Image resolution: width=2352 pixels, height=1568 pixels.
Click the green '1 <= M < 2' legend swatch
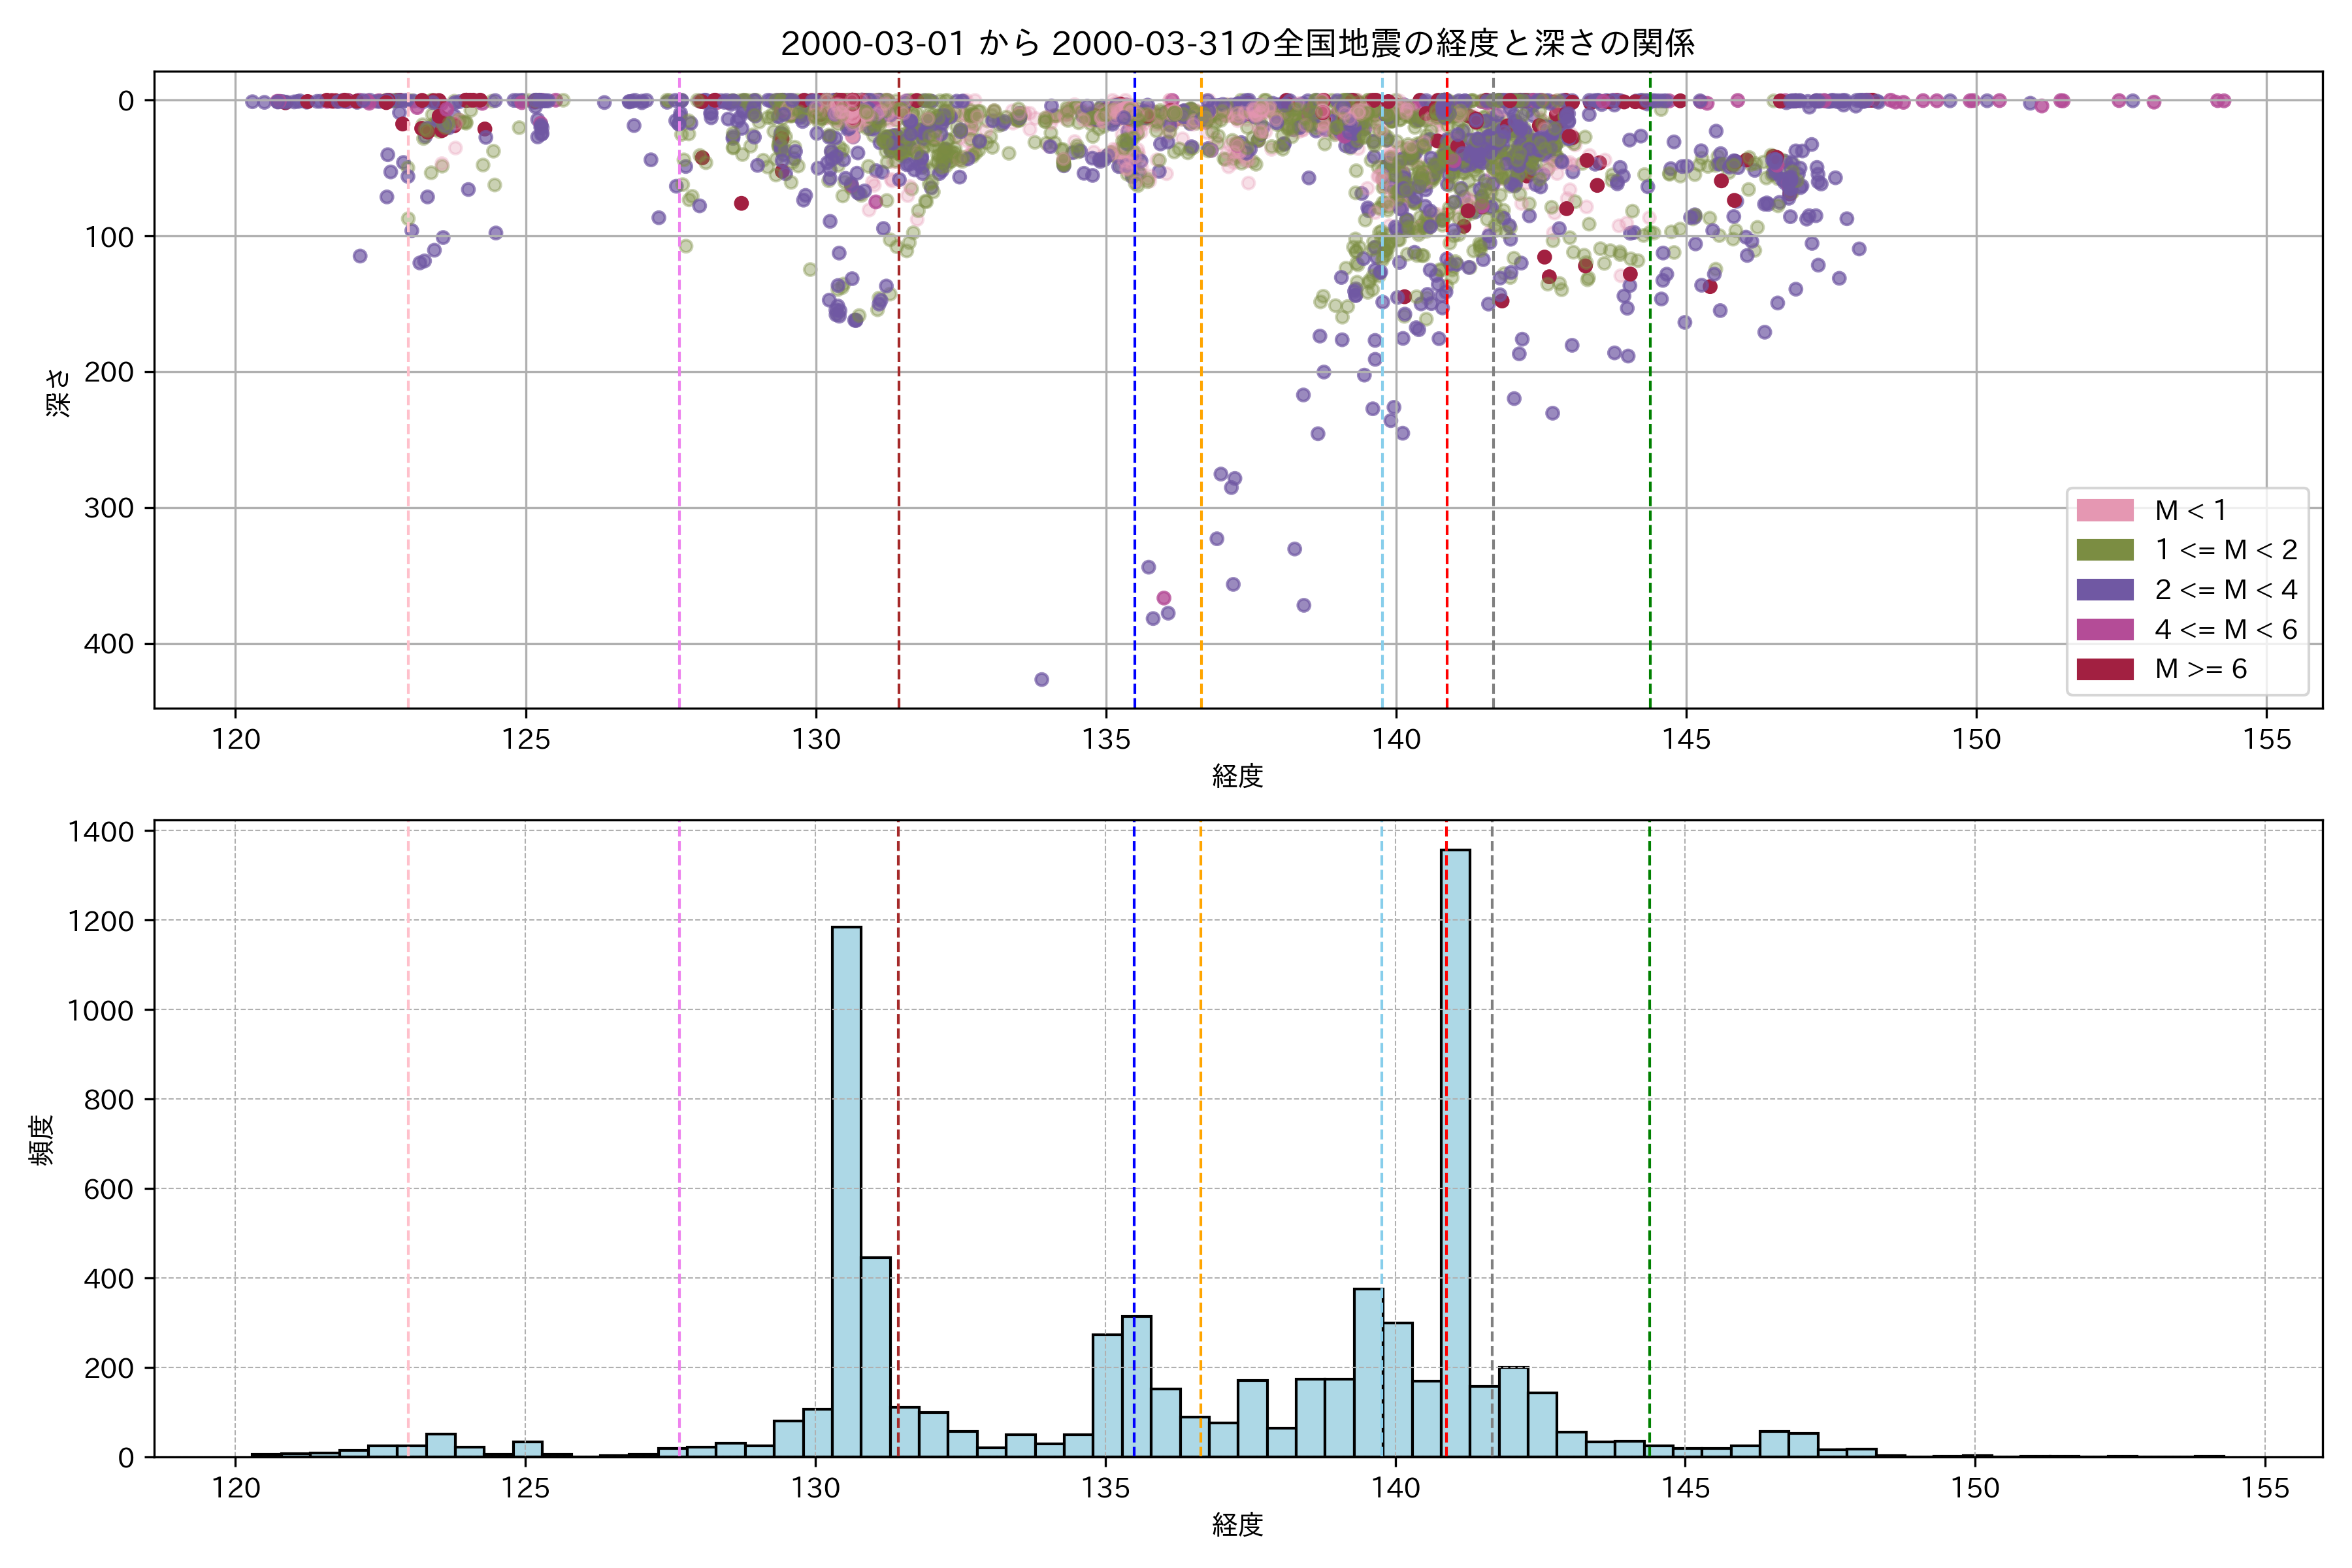pyautogui.click(x=2104, y=550)
